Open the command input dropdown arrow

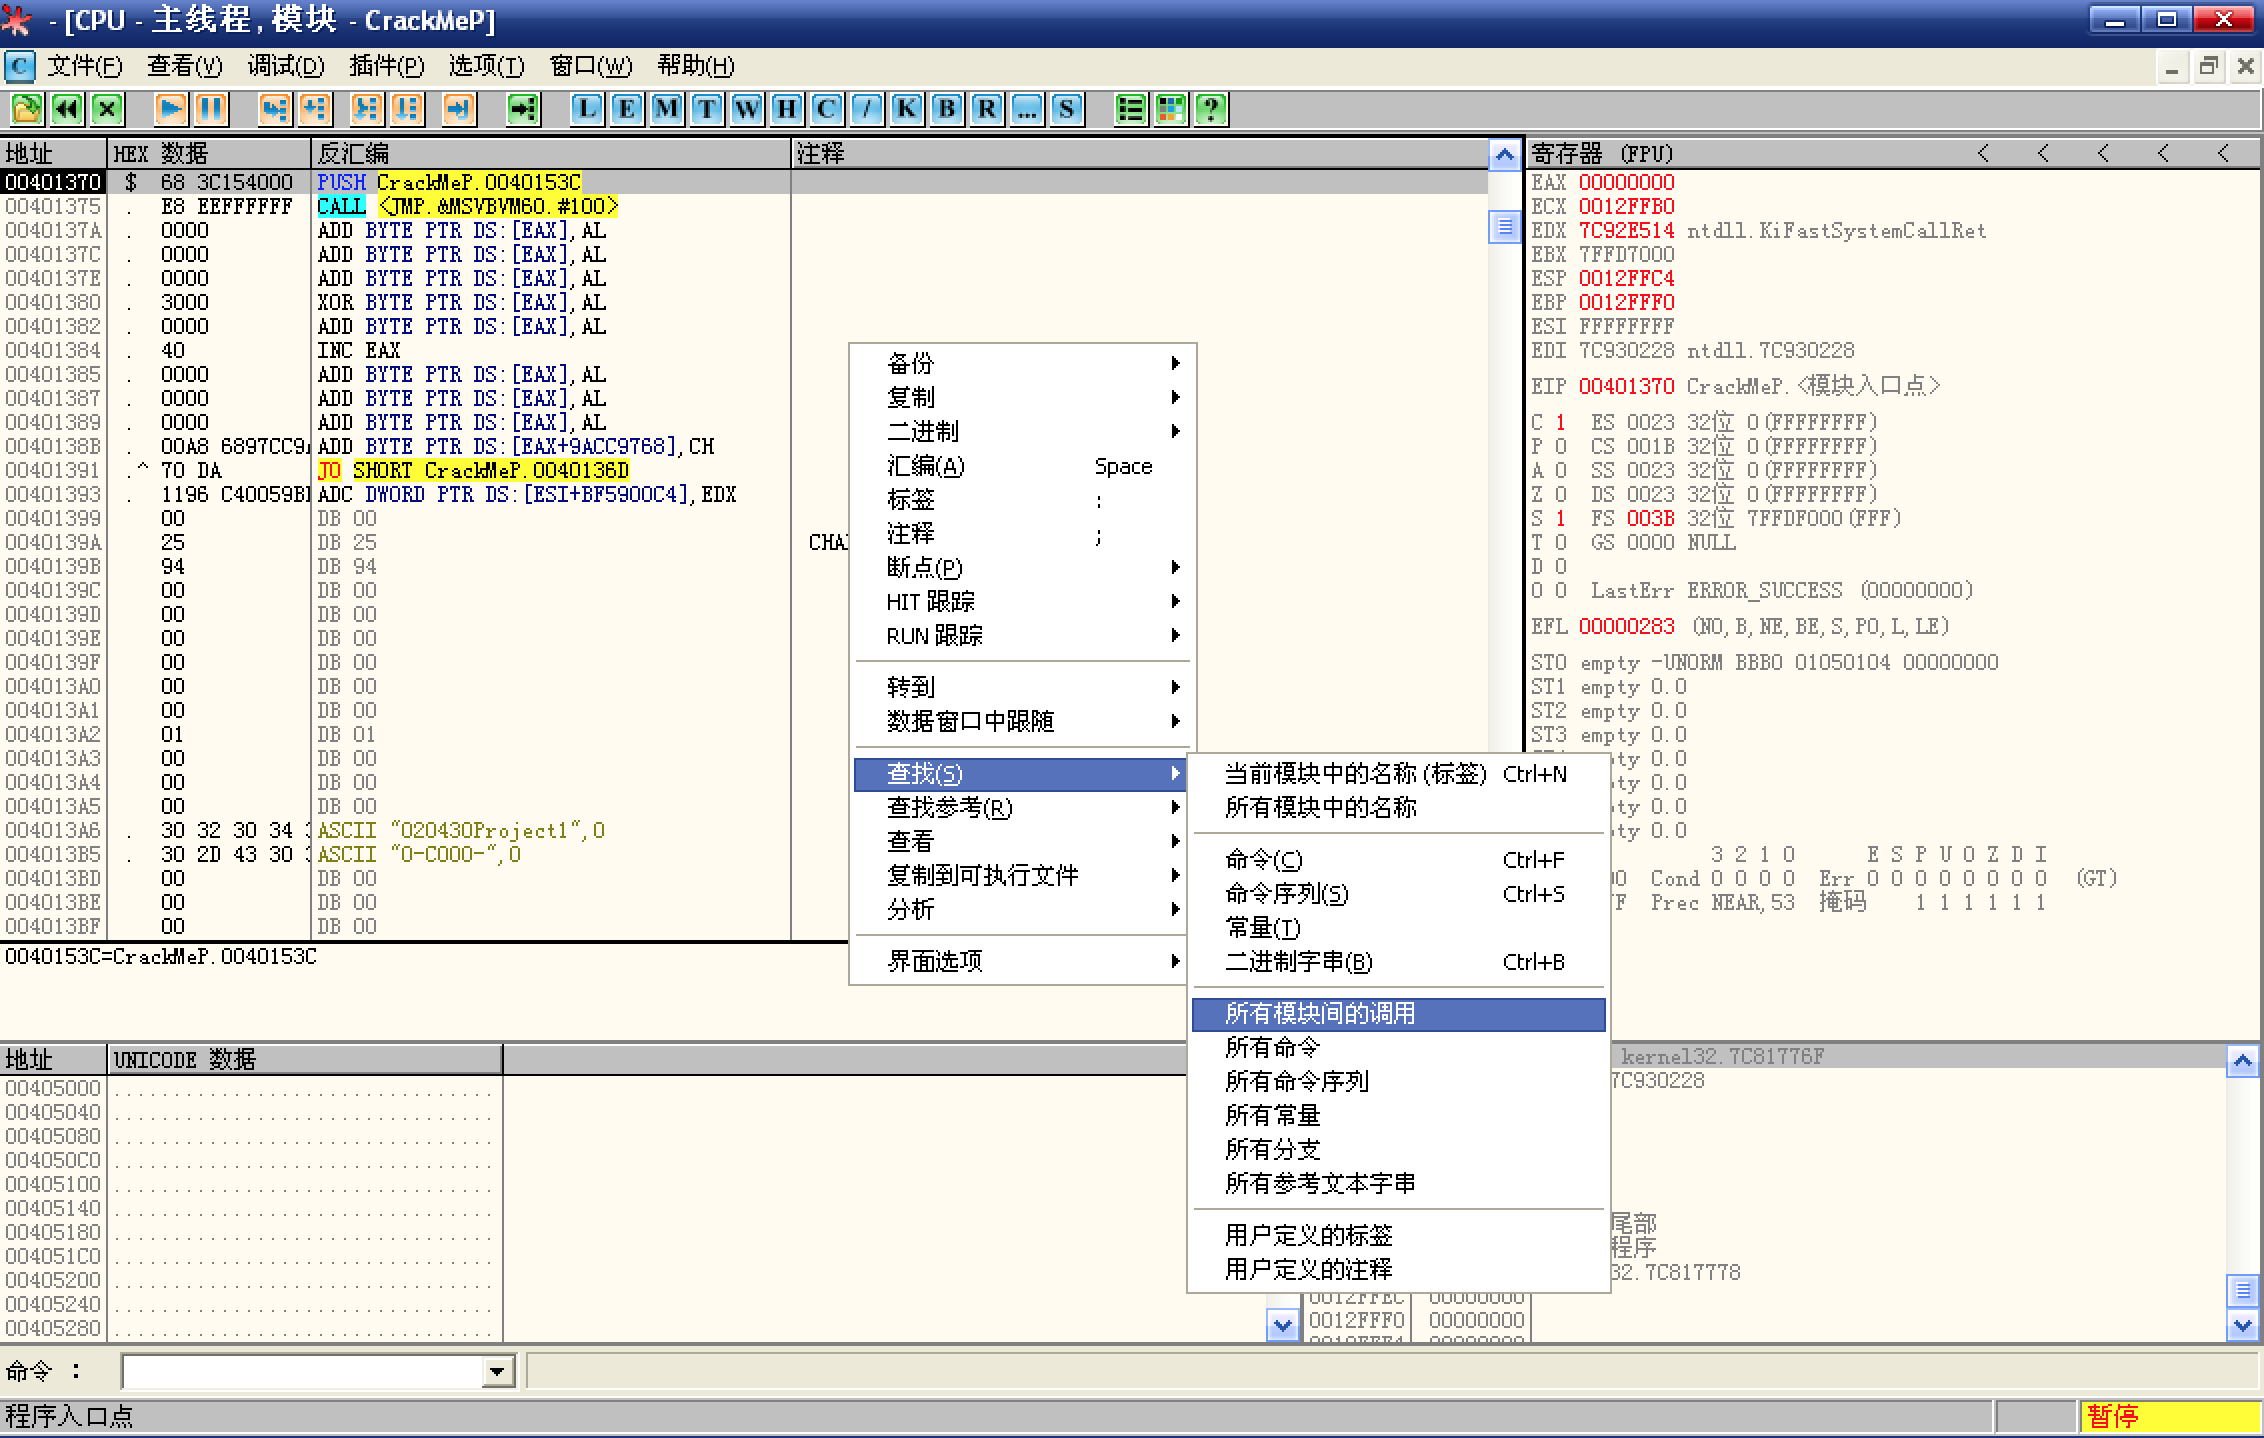497,1372
